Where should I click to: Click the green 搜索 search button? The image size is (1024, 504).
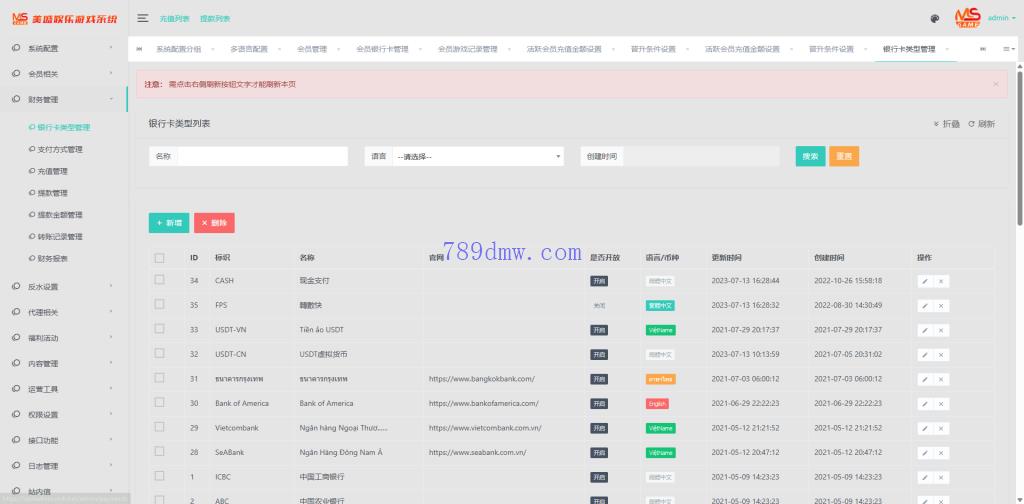coord(809,156)
